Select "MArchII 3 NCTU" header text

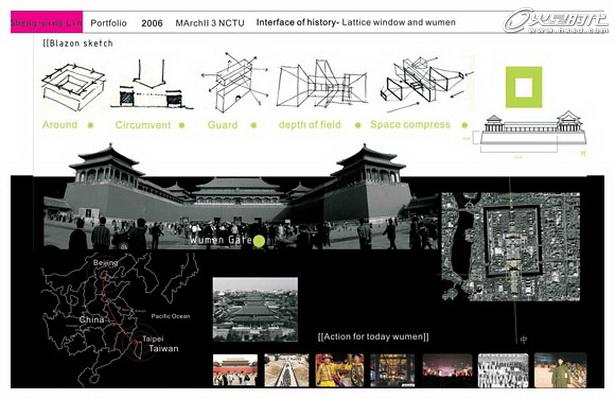pos(210,23)
